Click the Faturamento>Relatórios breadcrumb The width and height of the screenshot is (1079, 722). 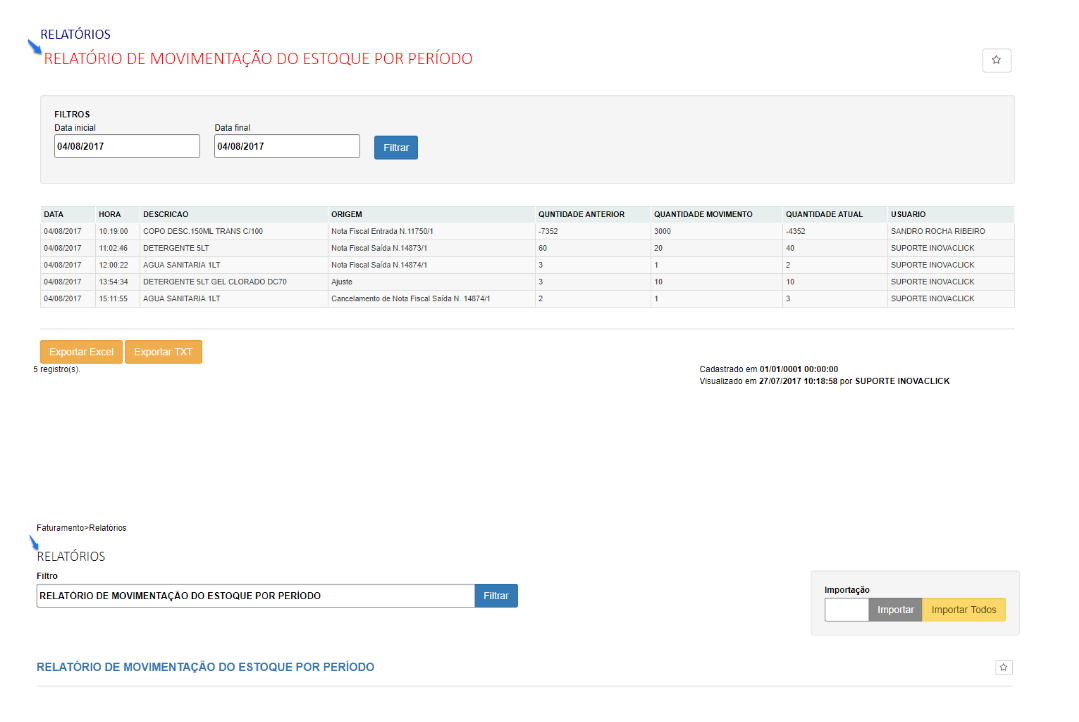(81, 528)
